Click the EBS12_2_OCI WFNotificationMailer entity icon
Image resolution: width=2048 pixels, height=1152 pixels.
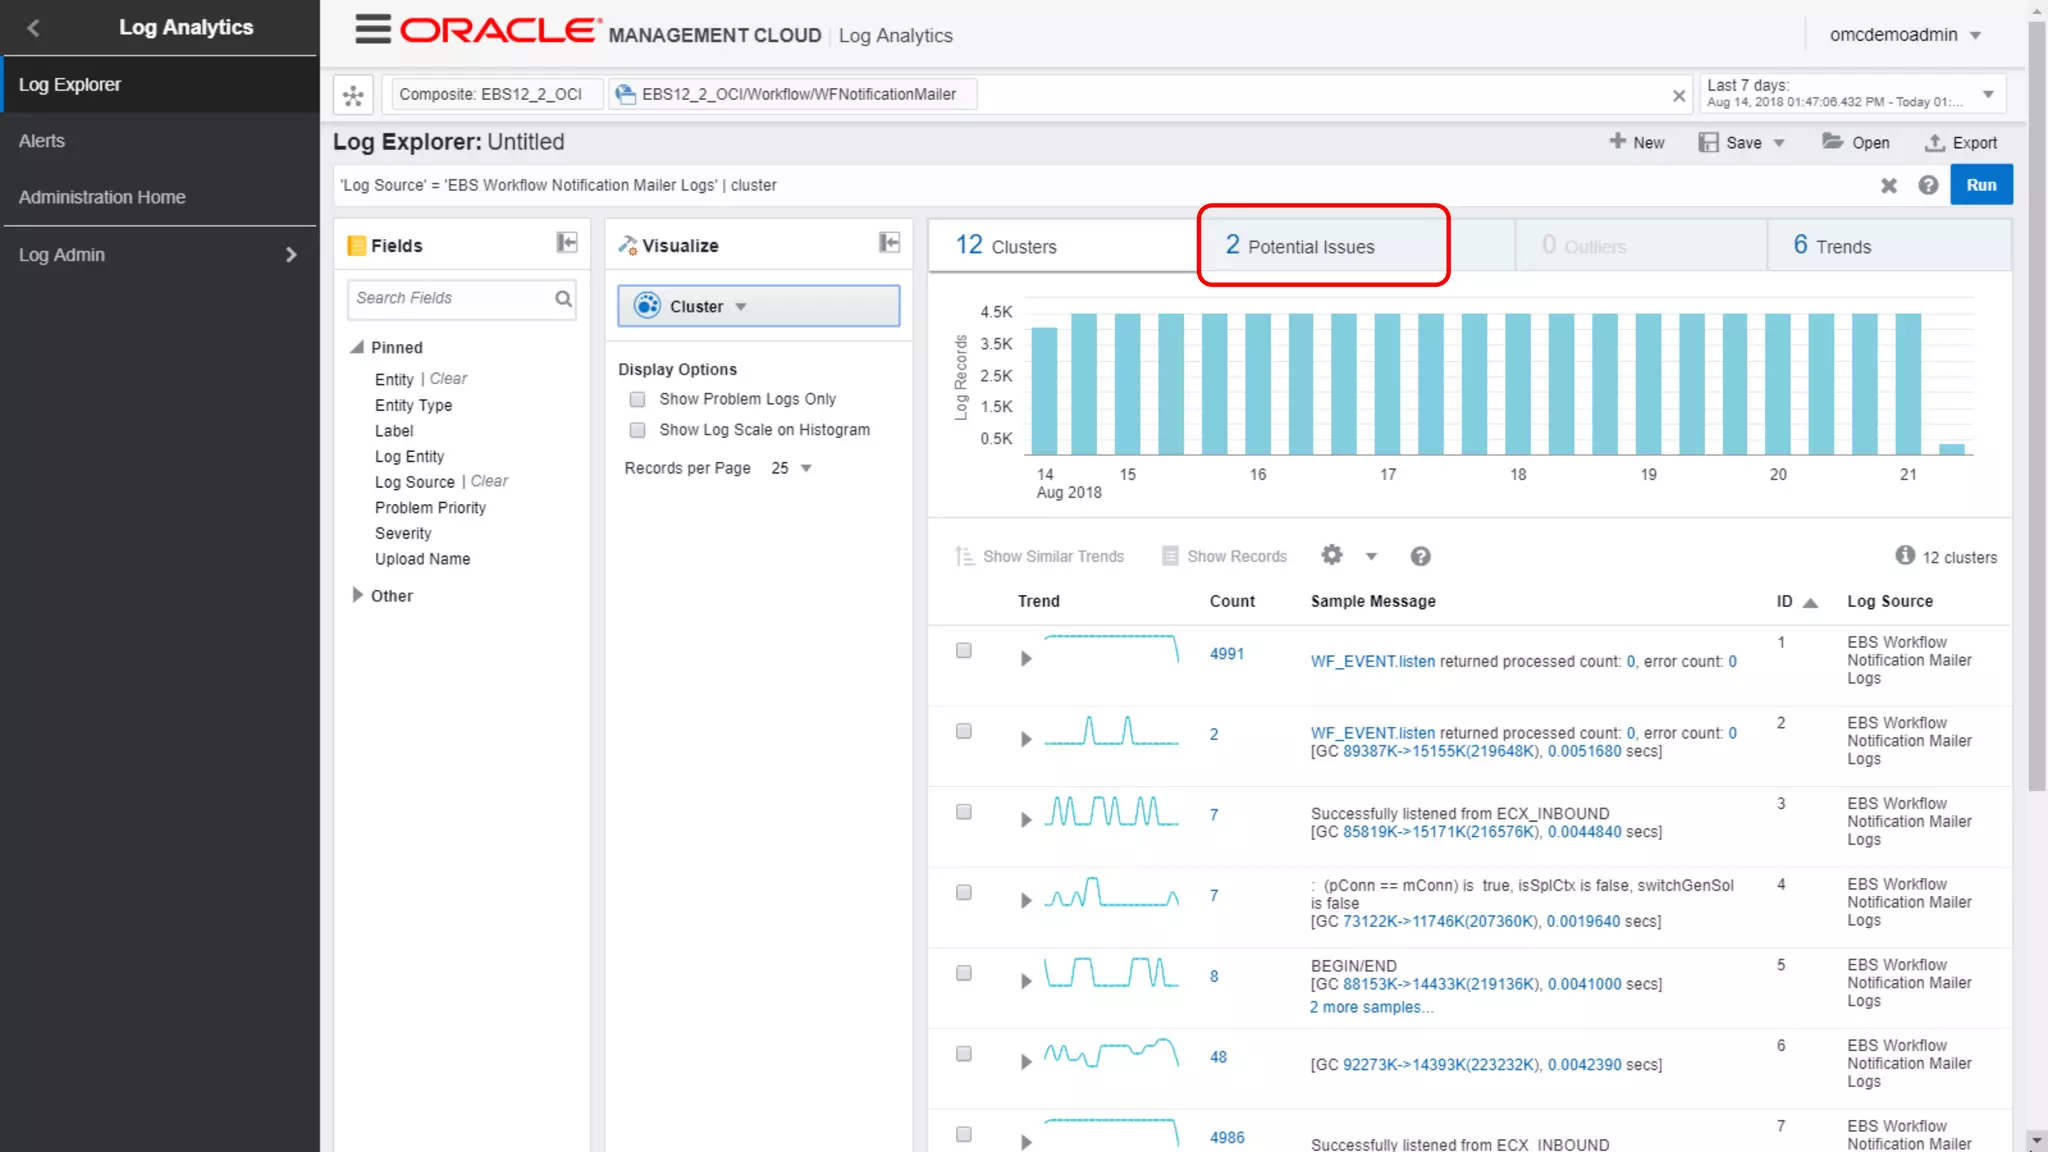[x=625, y=94]
